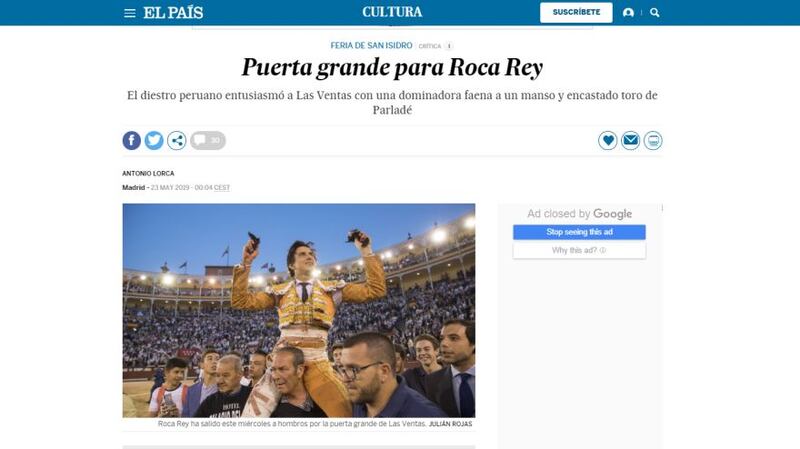This screenshot has height=449, width=800.
Task: Open the share options icon
Action: pos(177,140)
